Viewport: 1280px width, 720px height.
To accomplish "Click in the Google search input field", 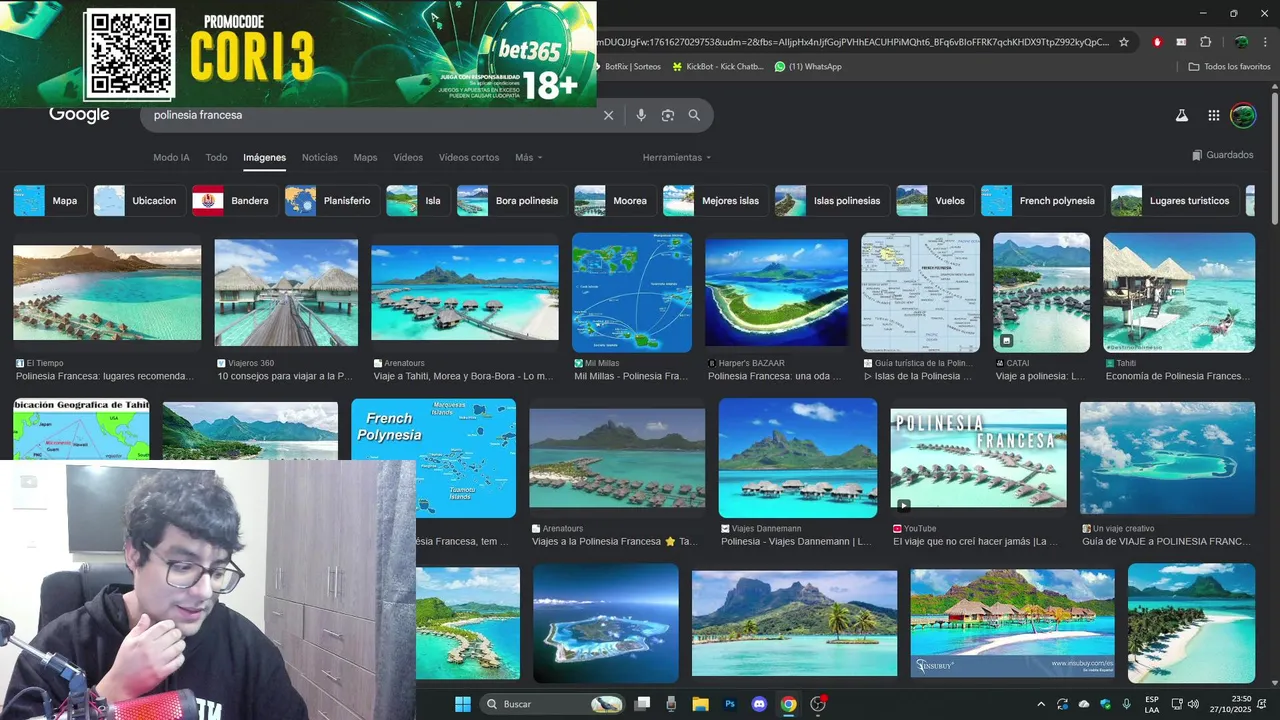I will (x=370, y=115).
